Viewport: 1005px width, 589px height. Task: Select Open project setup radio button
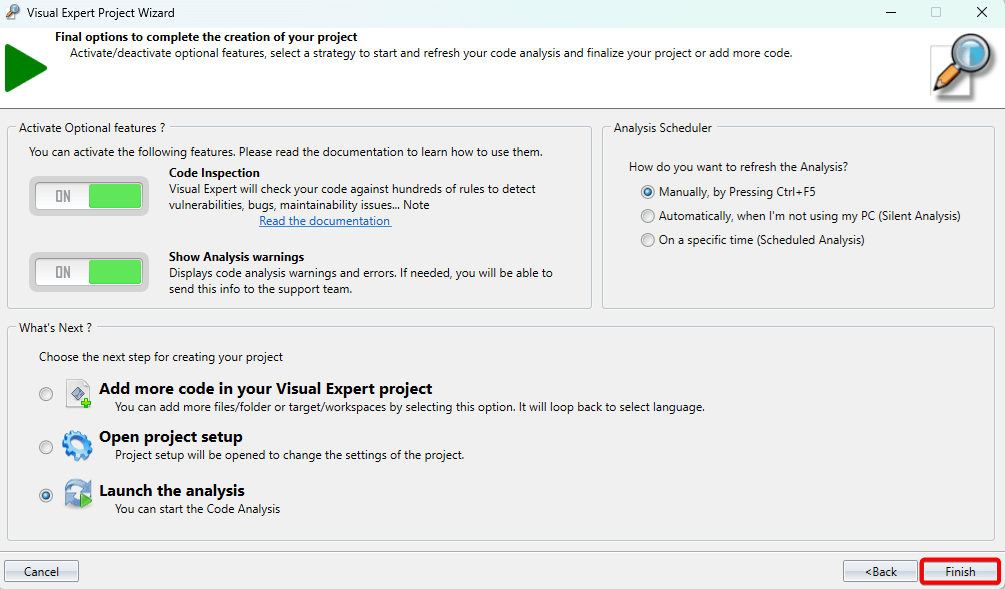click(46, 447)
